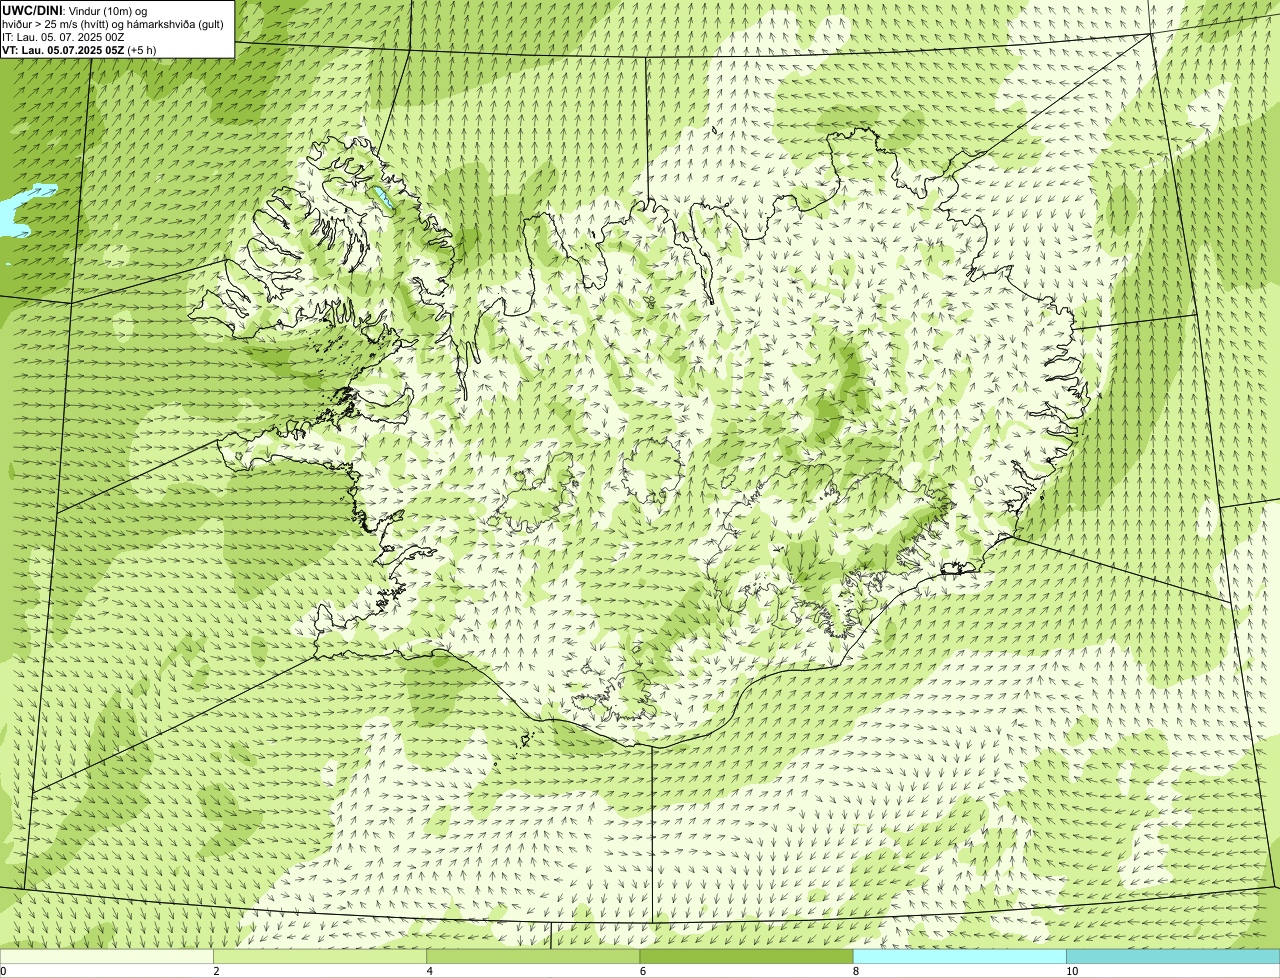Click the 'VT: Lau. 05.07.2025 05Z (+5 h)' line

78,49
